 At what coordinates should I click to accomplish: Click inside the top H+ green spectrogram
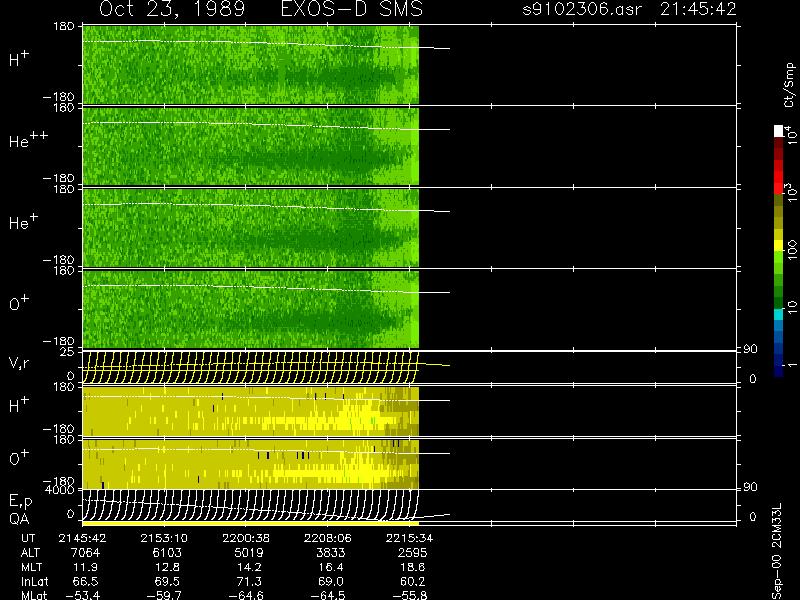click(251, 65)
